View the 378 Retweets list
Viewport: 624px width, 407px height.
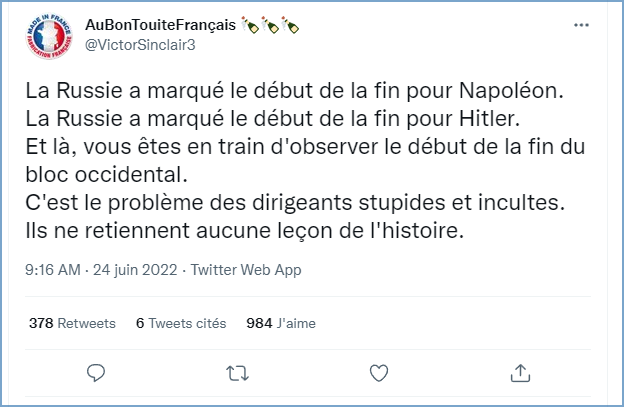coord(72,323)
